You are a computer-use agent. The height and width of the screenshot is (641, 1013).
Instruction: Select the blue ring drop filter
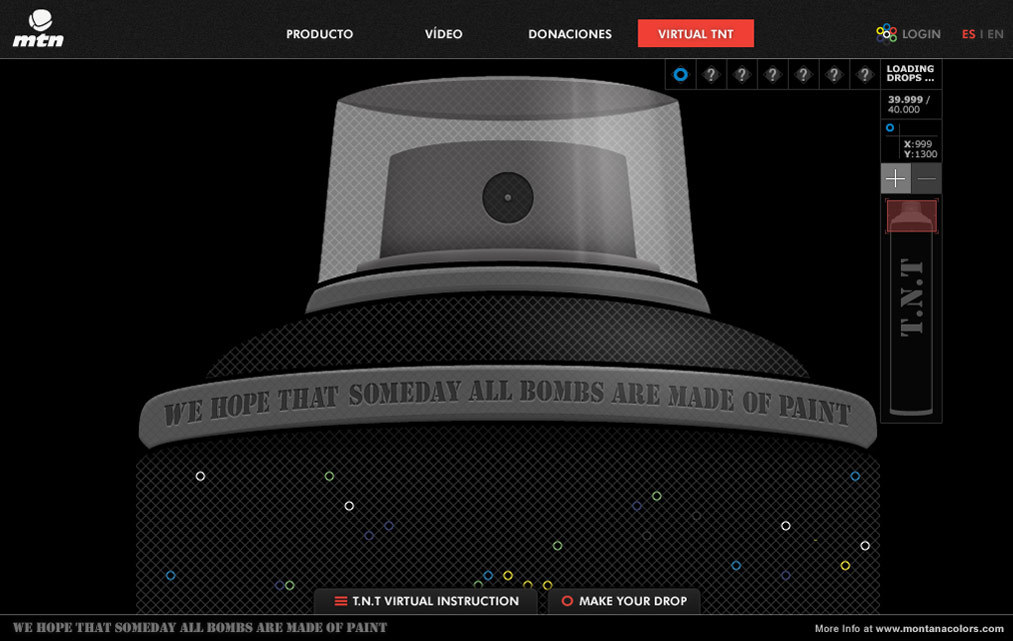[680, 75]
